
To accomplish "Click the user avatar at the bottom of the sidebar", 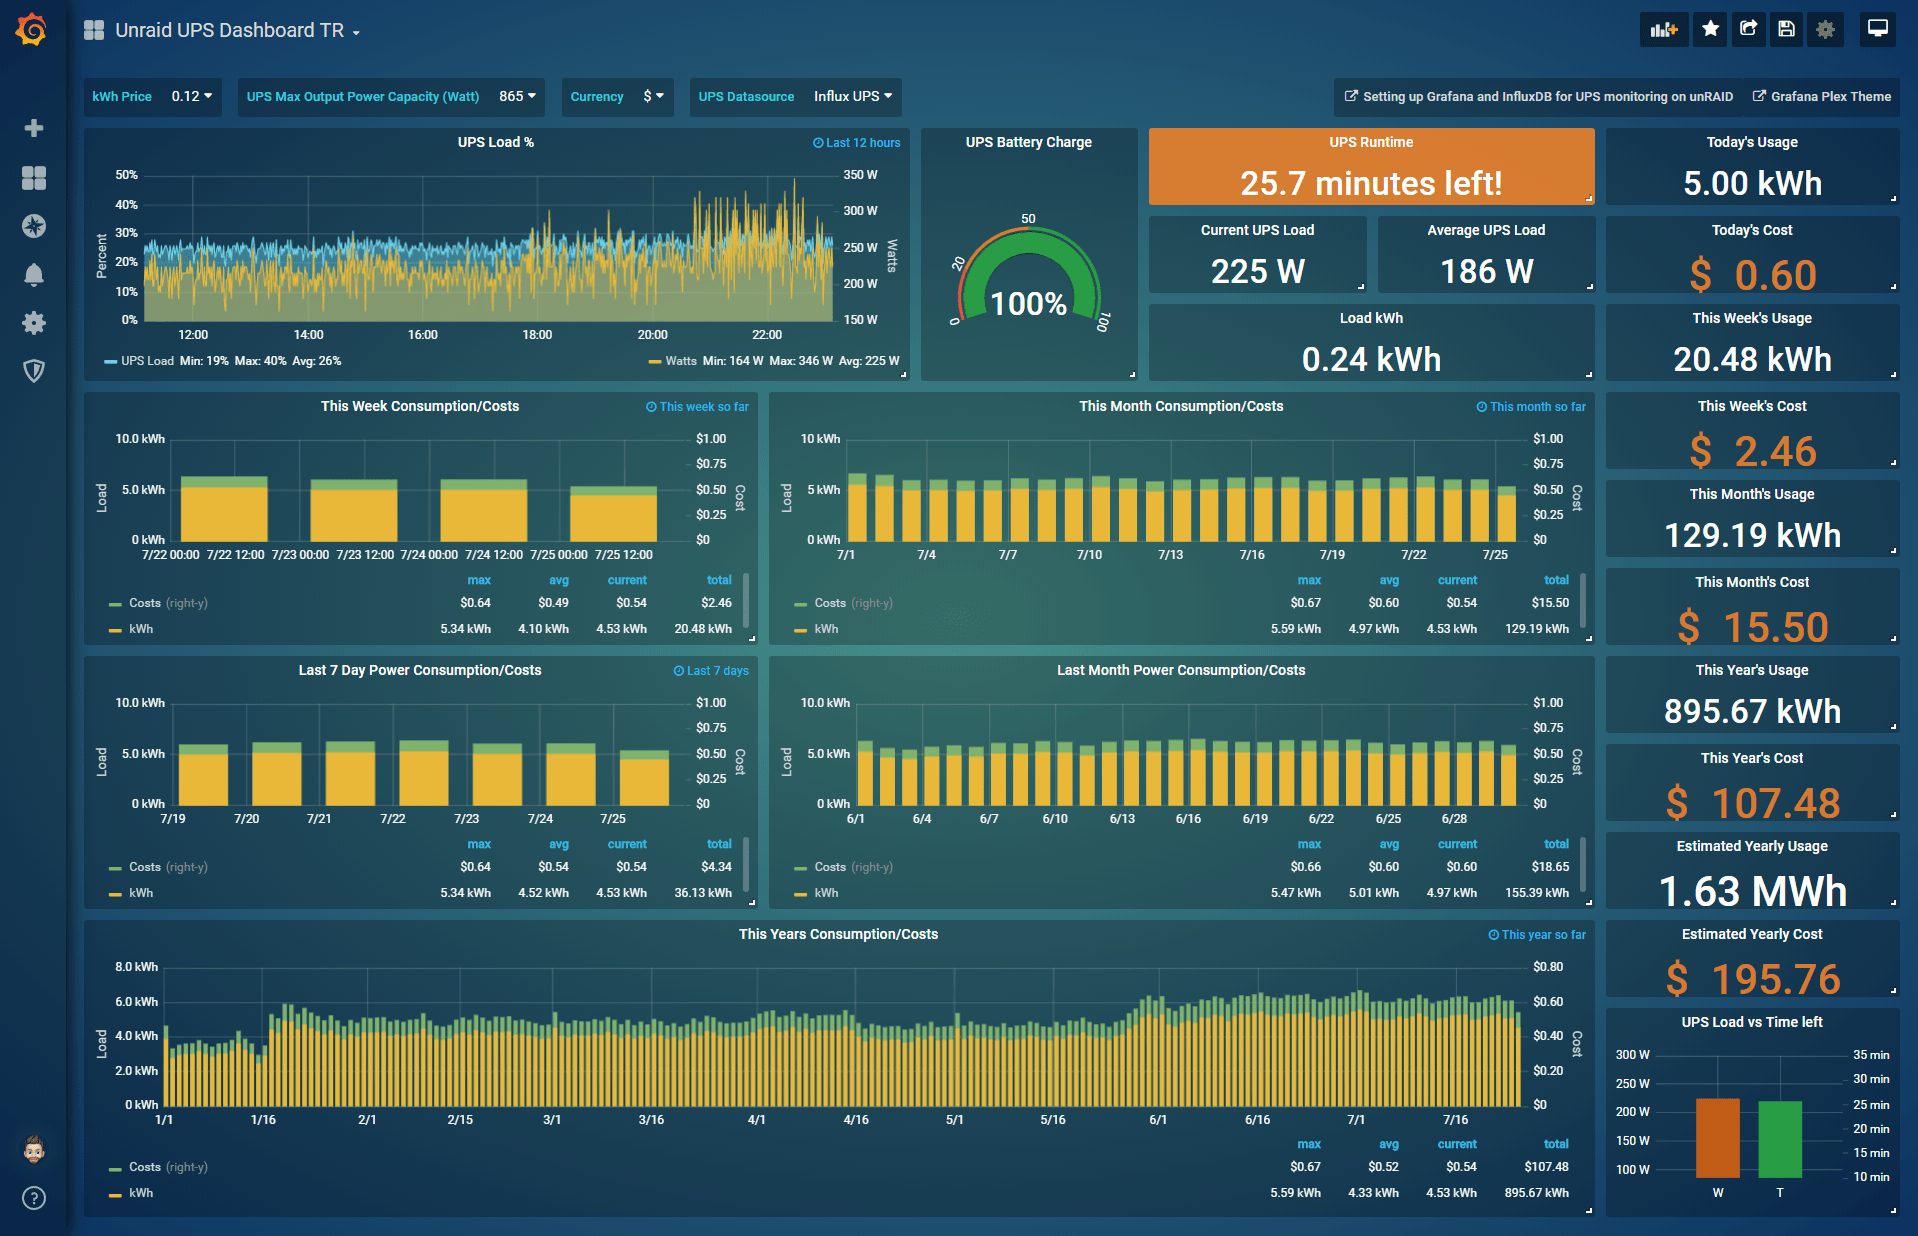I will (34, 1150).
